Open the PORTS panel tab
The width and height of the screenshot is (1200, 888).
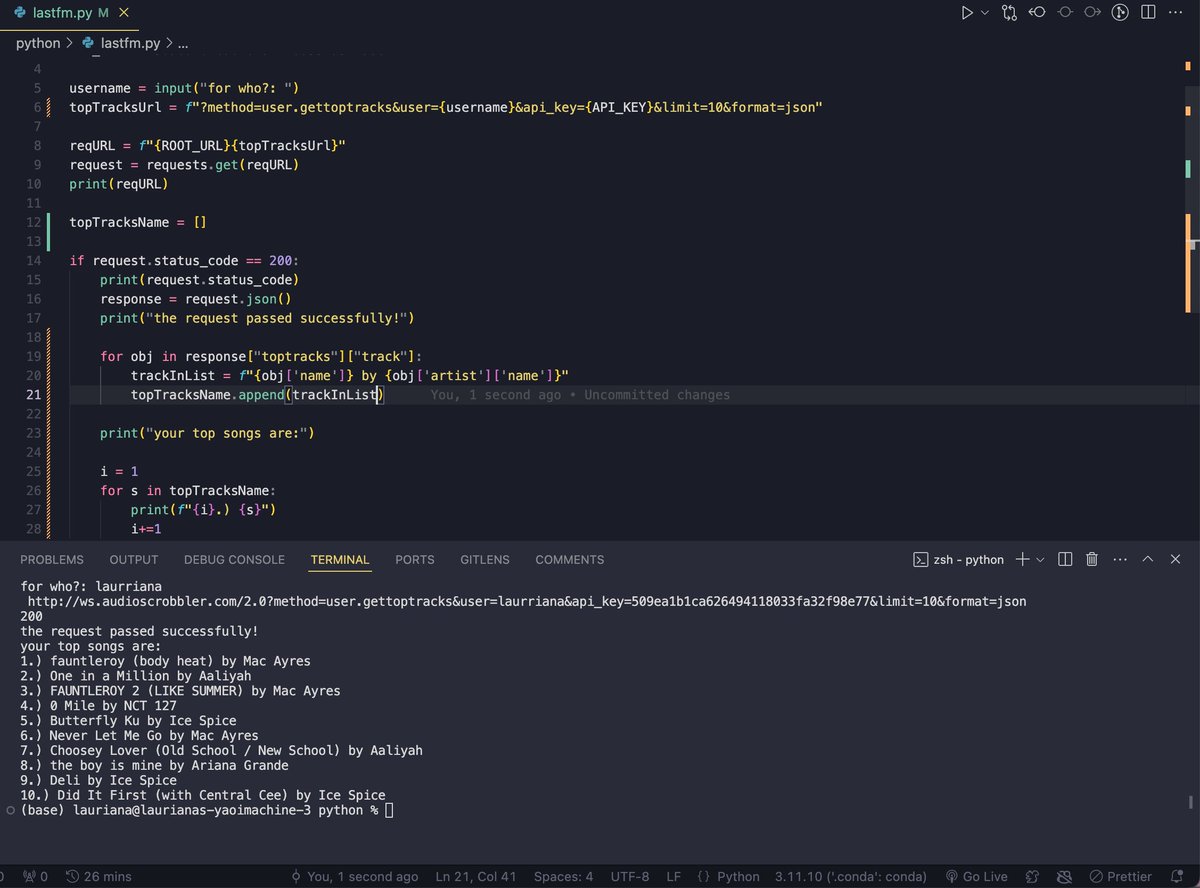tap(415, 560)
